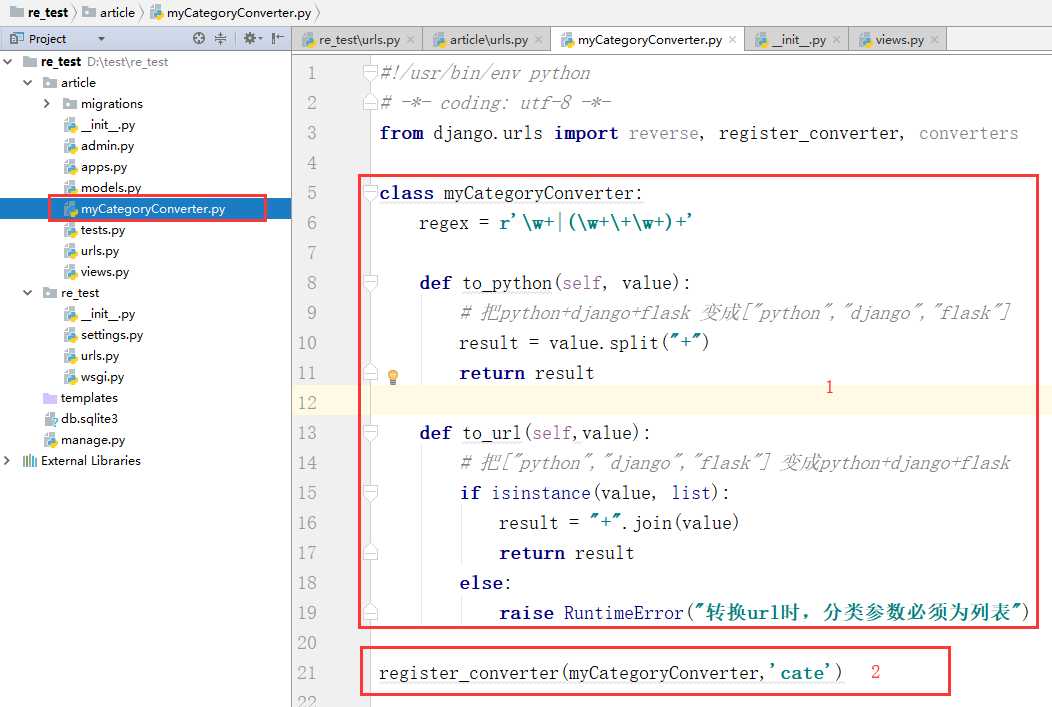
Task: Select wsgi.py in project tree
Action: pyautogui.click(x=94, y=377)
